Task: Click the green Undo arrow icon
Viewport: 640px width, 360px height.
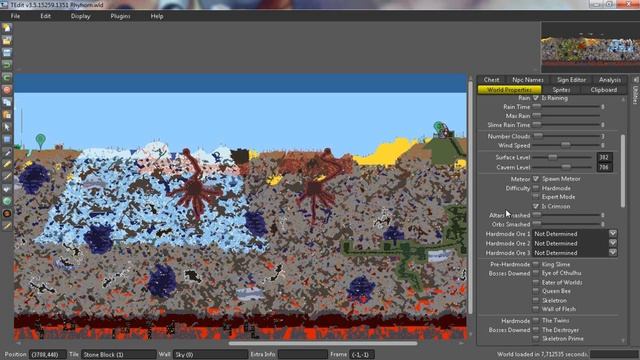Action: pos(7,65)
